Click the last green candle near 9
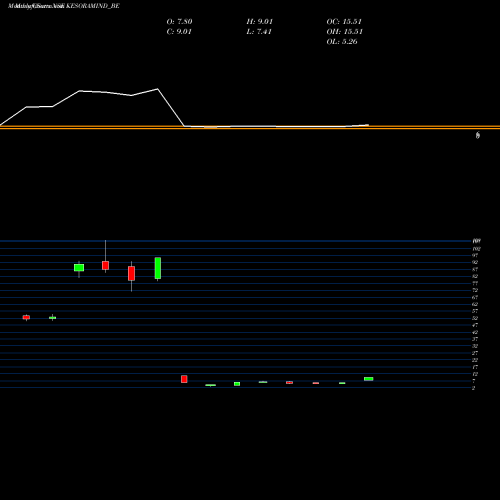 pos(368,379)
